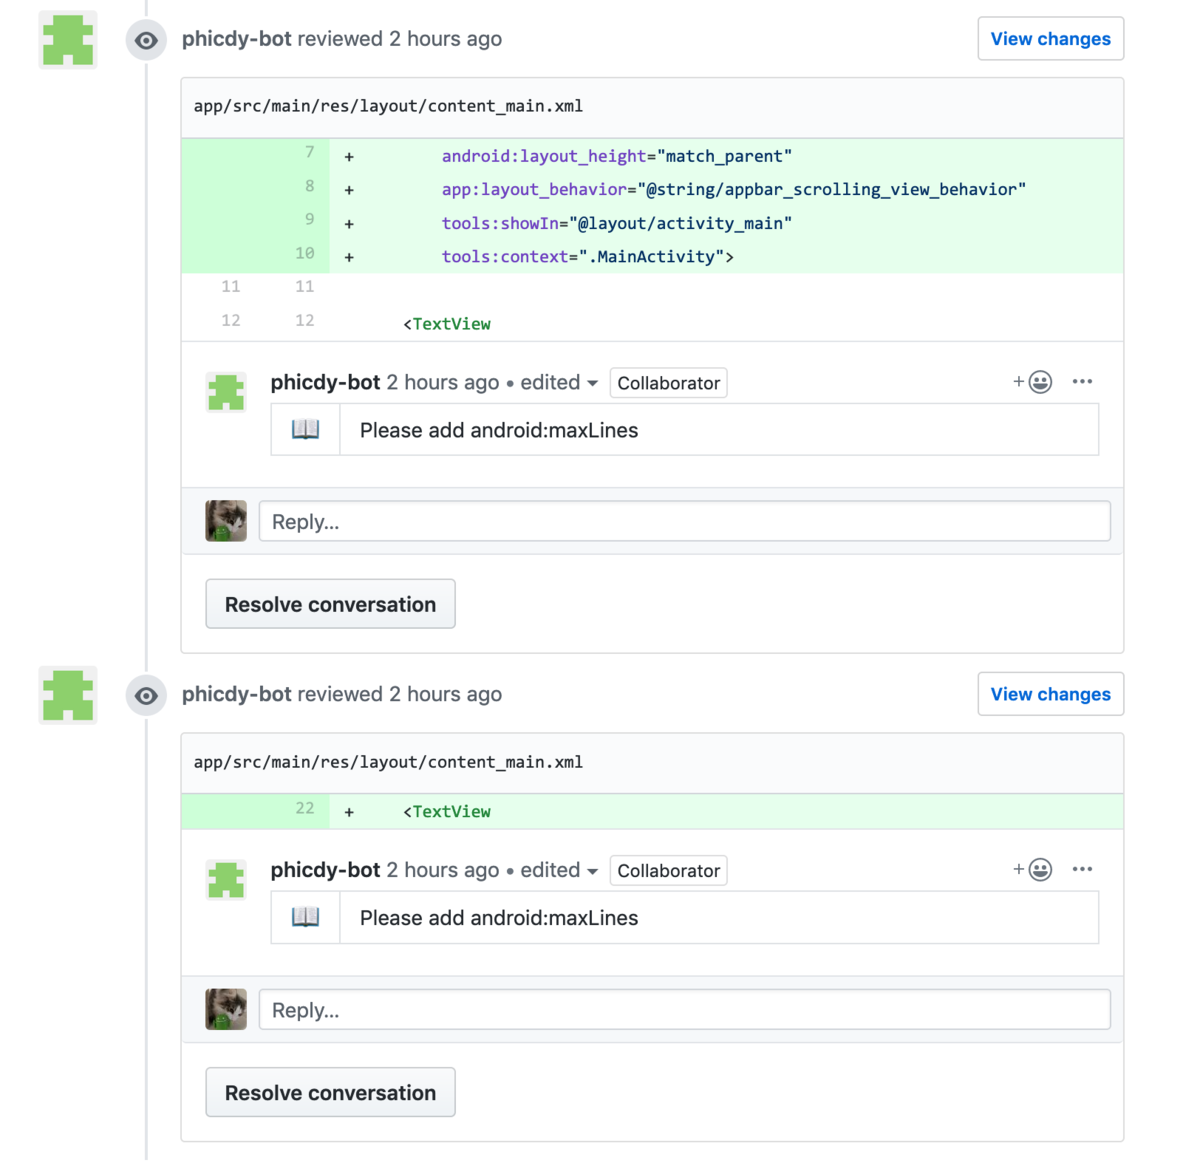Click phicdy-bot's avatar on the first review

67,40
